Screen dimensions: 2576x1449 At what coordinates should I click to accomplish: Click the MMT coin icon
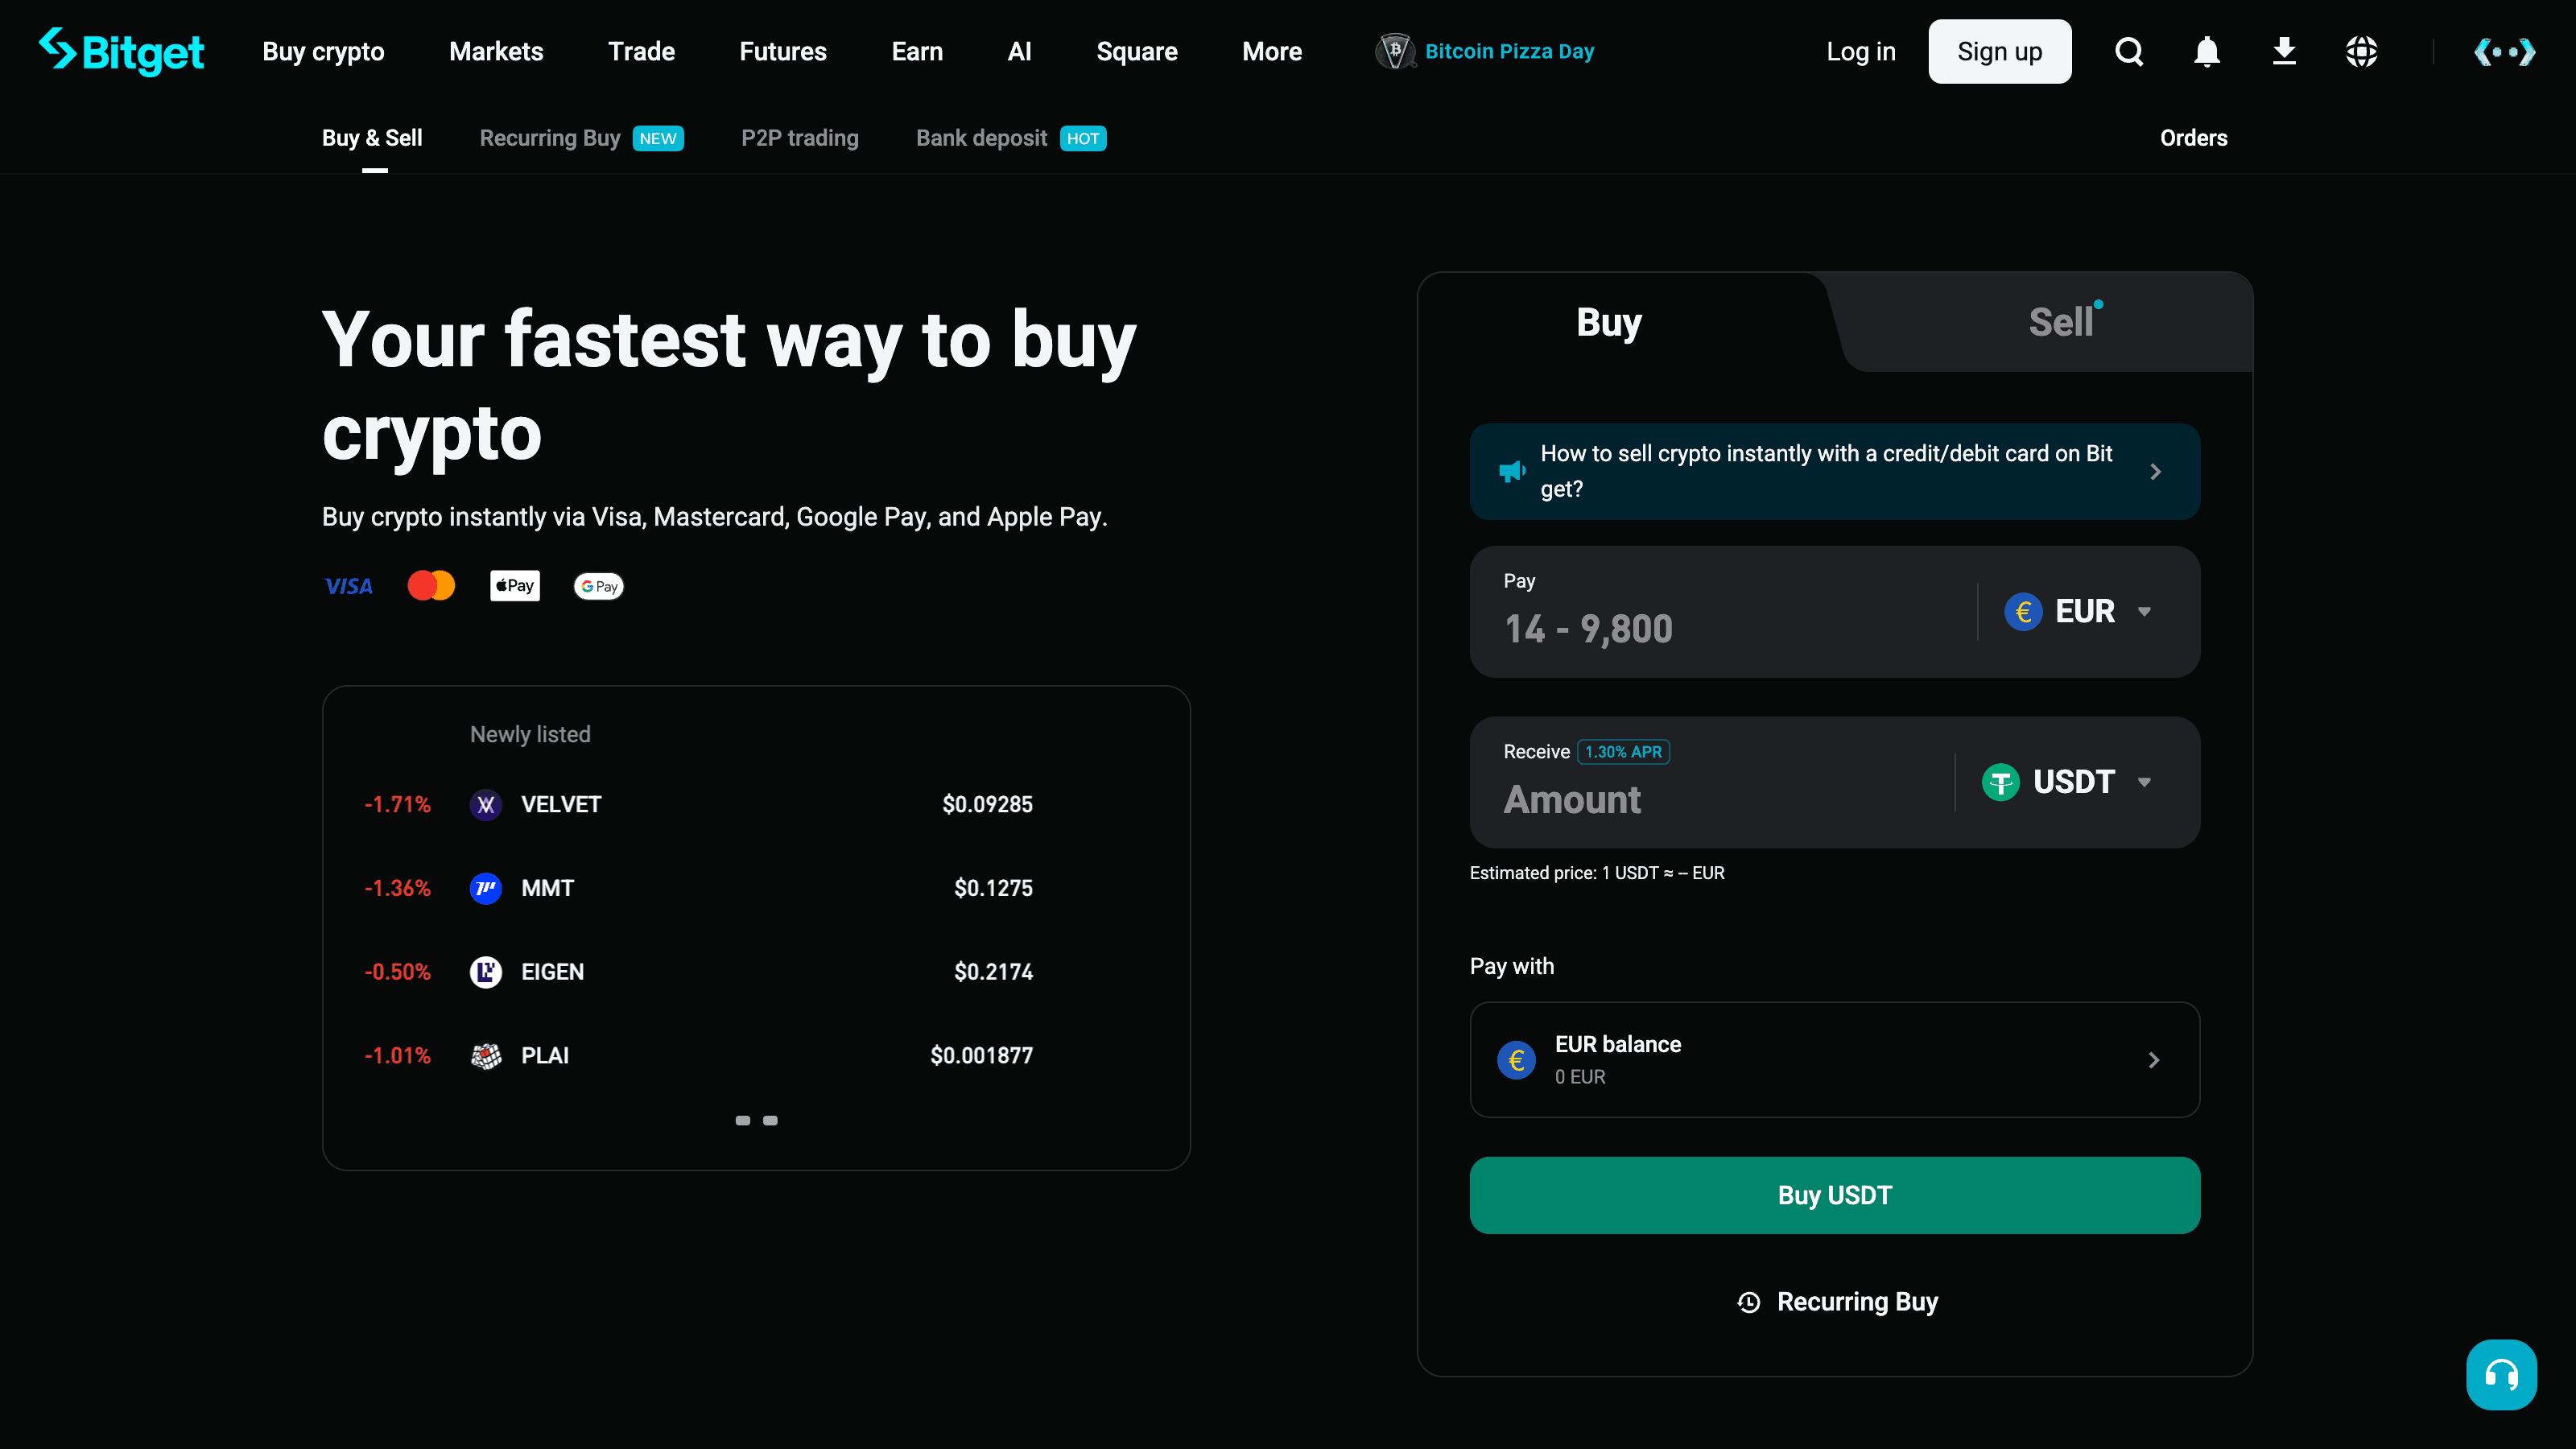[x=486, y=888]
